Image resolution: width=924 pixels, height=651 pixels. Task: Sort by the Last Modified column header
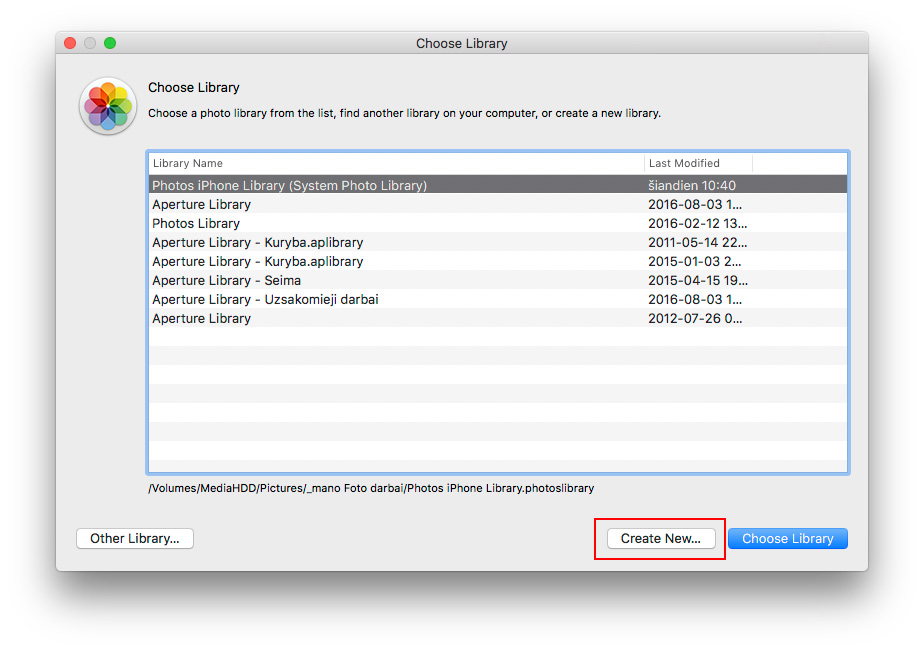coord(698,163)
